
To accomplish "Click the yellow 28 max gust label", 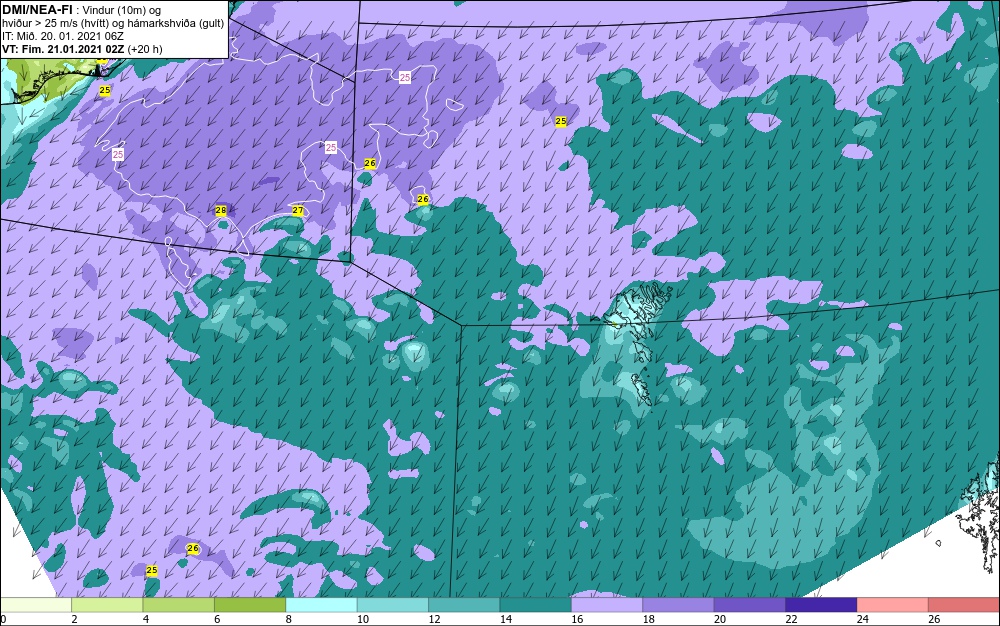I will (x=221, y=210).
